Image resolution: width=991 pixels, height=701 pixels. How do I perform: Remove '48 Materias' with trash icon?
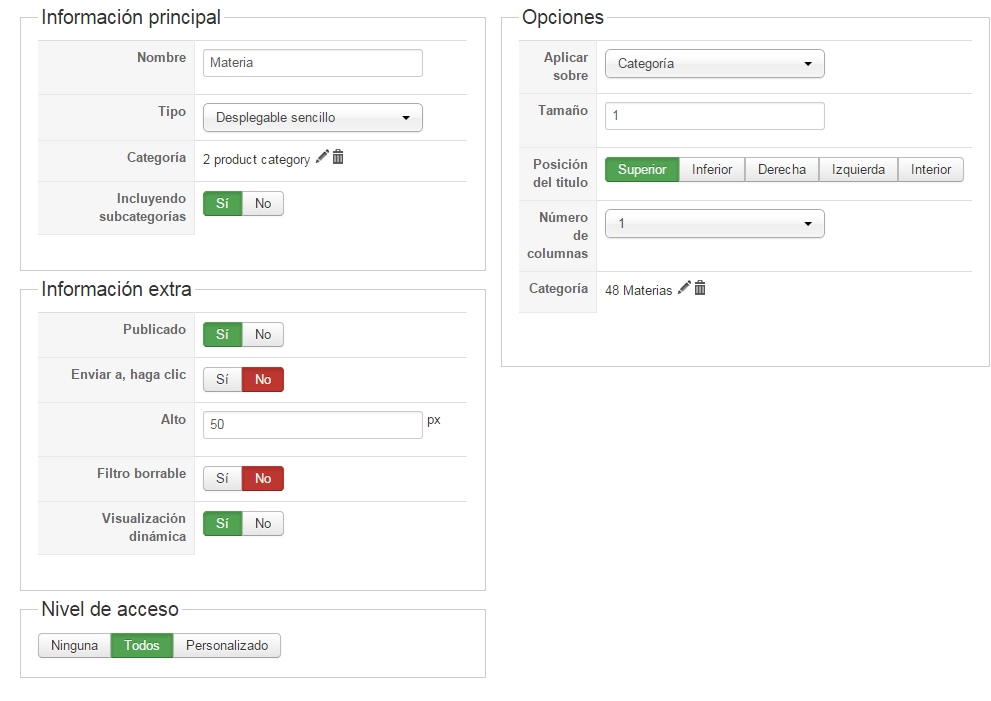click(700, 288)
